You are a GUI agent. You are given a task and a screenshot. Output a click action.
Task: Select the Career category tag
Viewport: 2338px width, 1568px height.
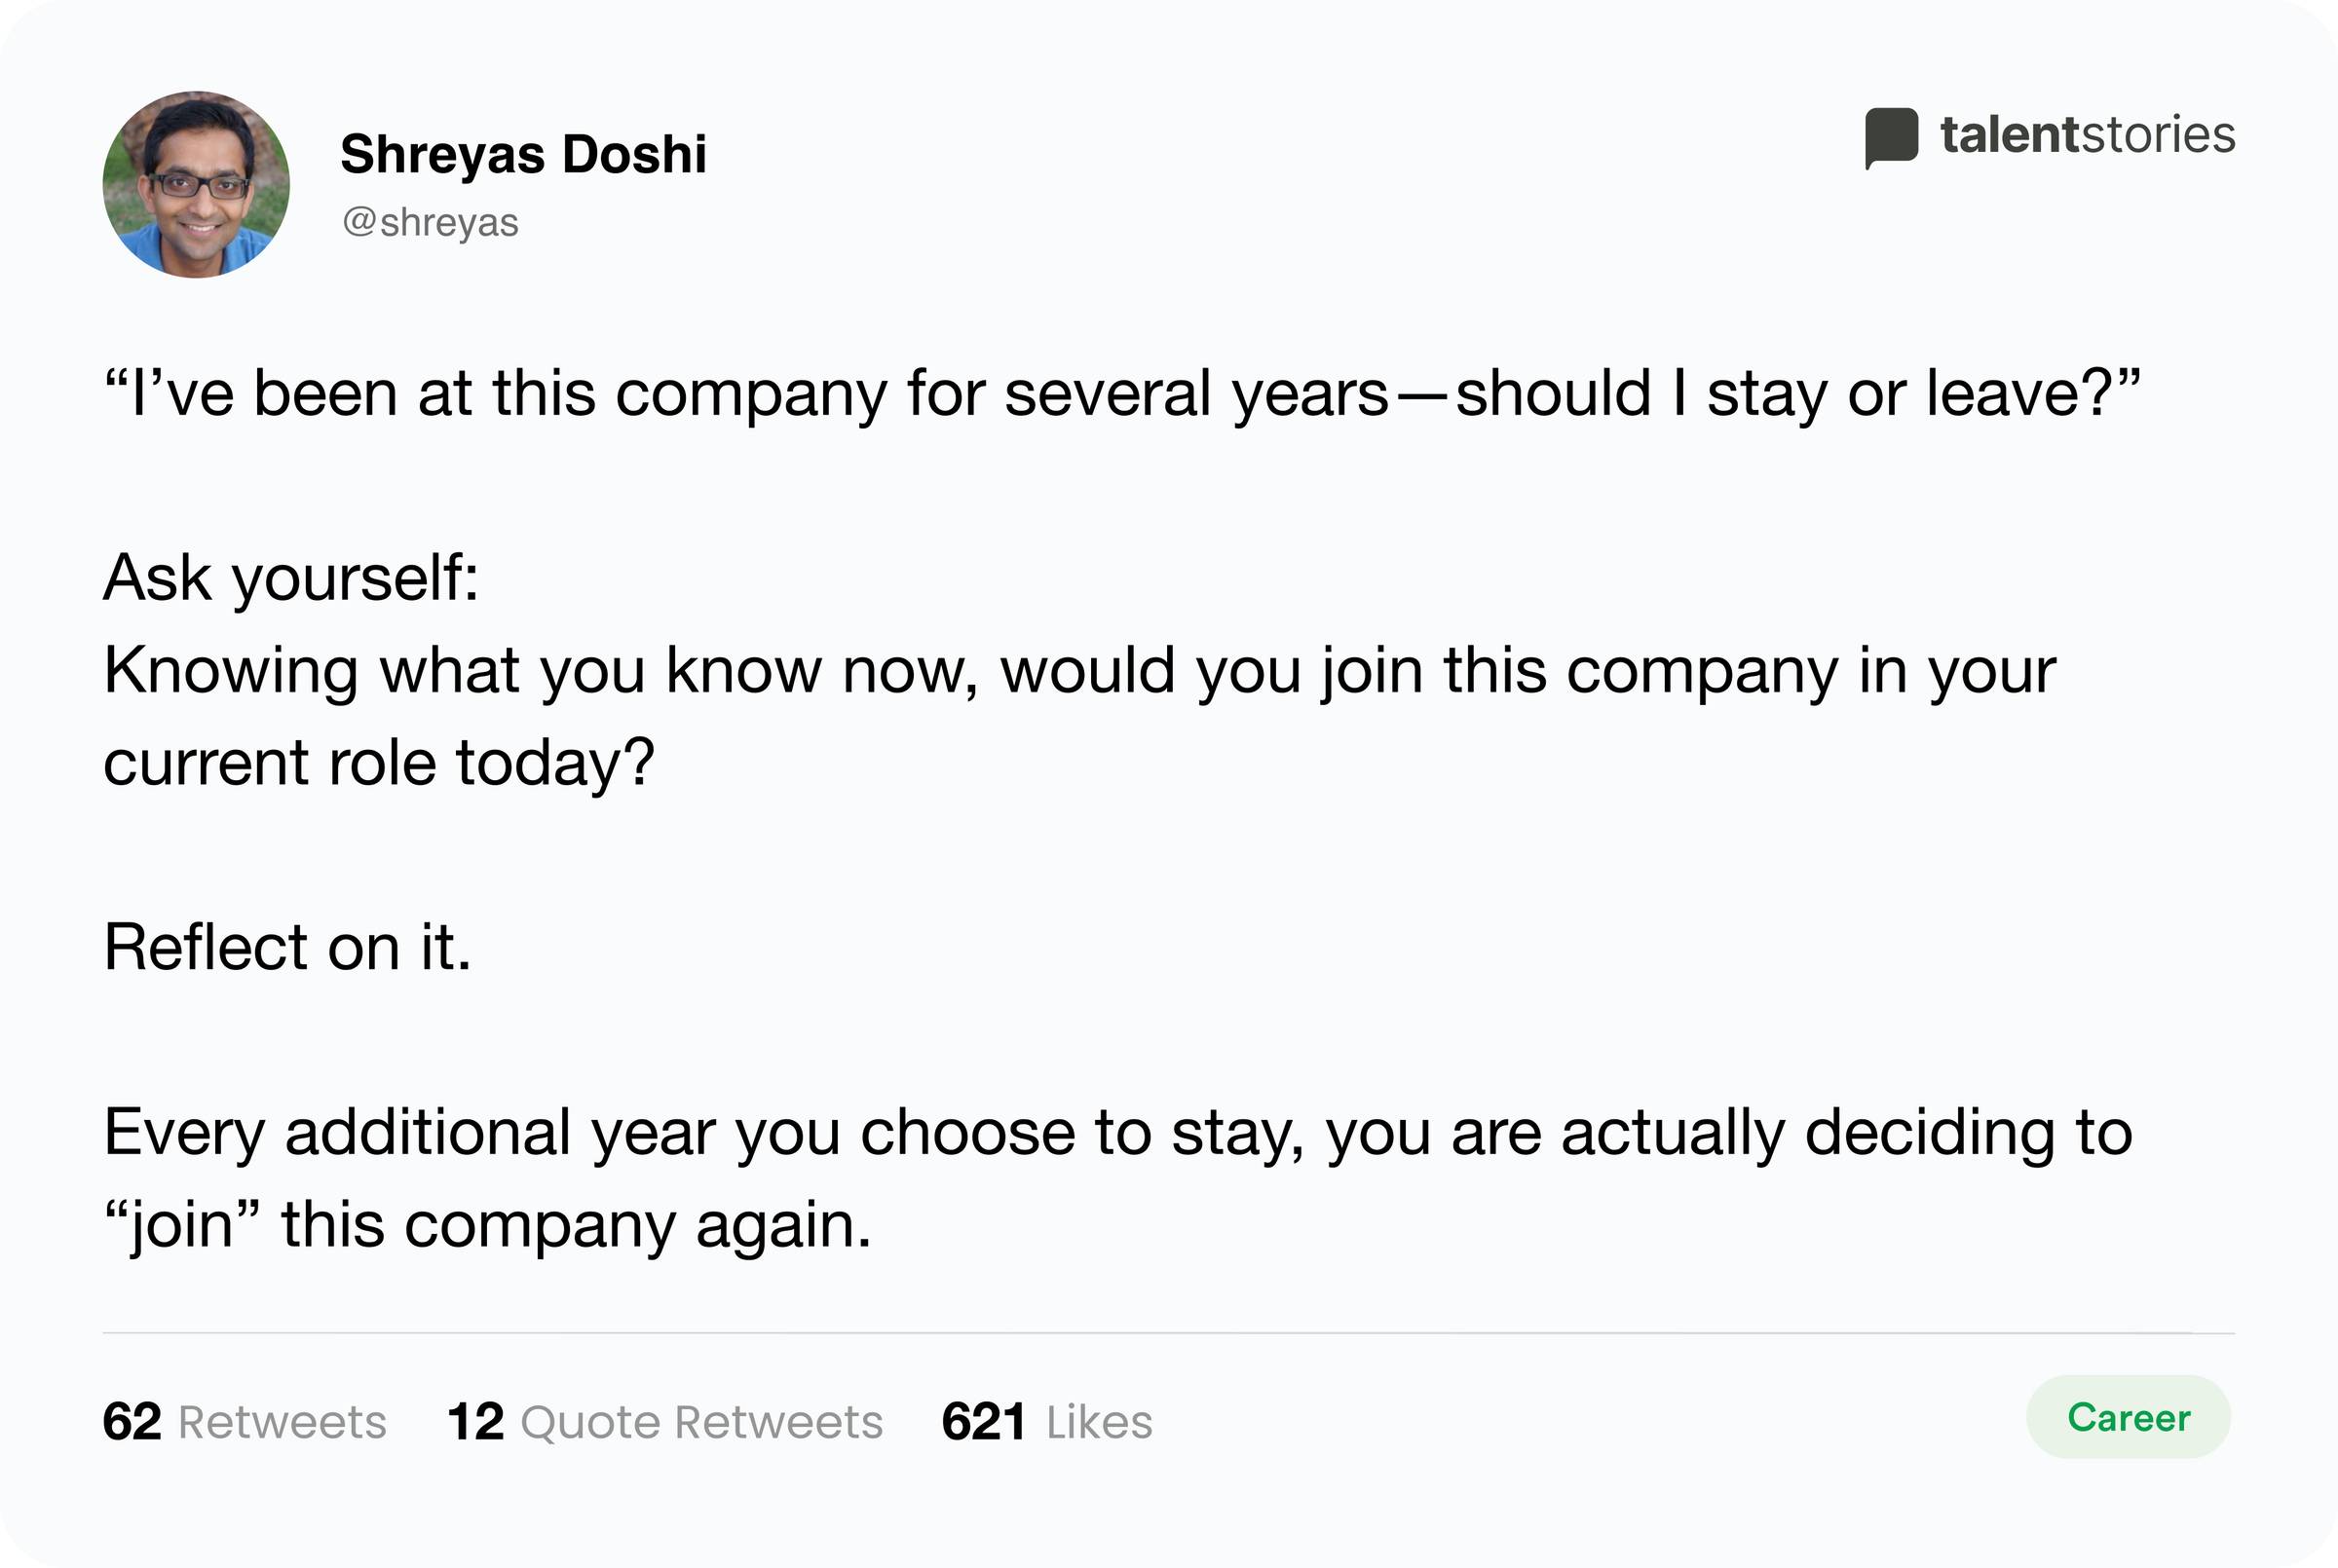point(2128,1417)
